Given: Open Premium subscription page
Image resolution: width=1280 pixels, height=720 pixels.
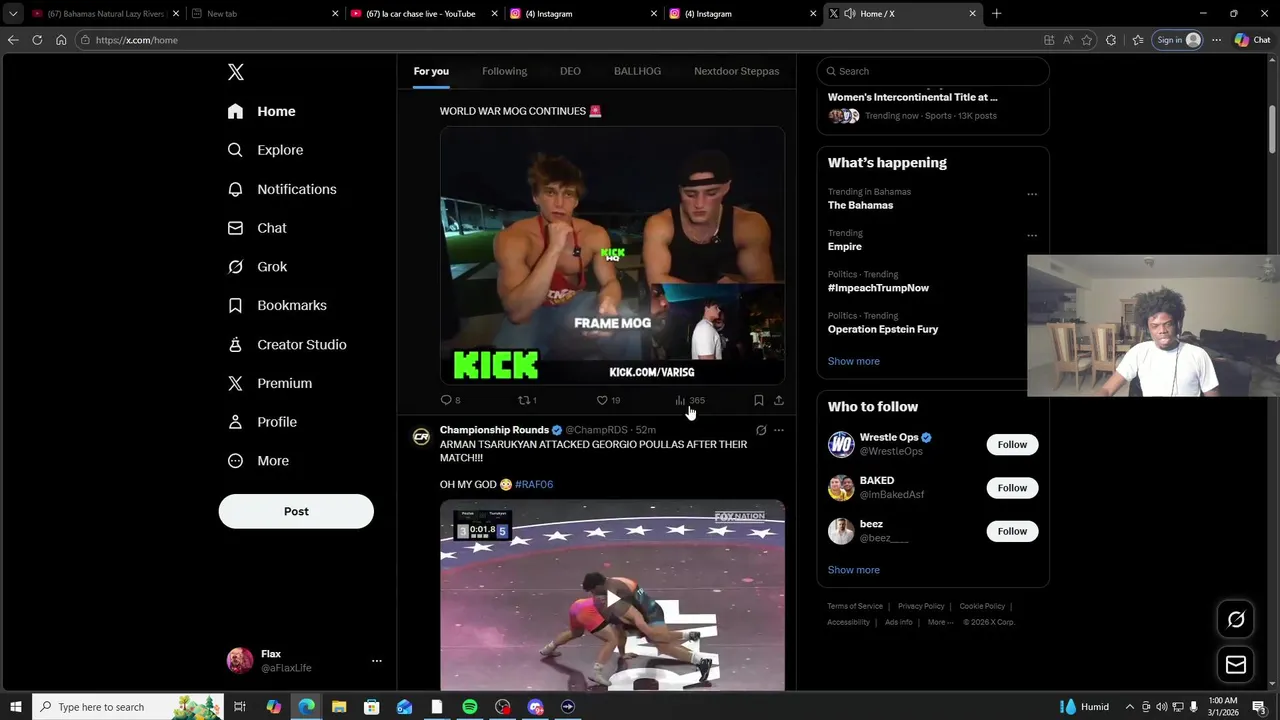Looking at the screenshot, I should point(270,383).
